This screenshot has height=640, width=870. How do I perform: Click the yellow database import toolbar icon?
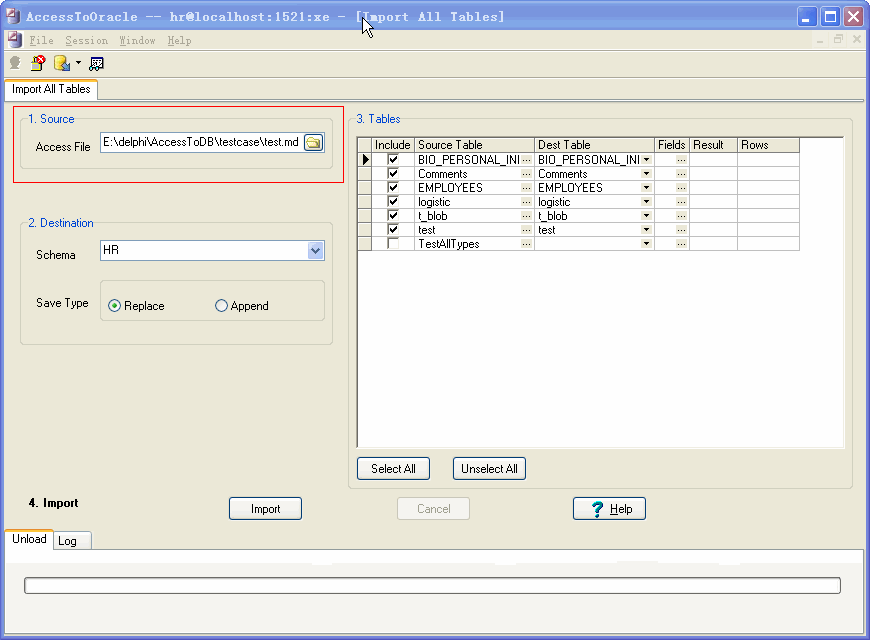[x=62, y=63]
